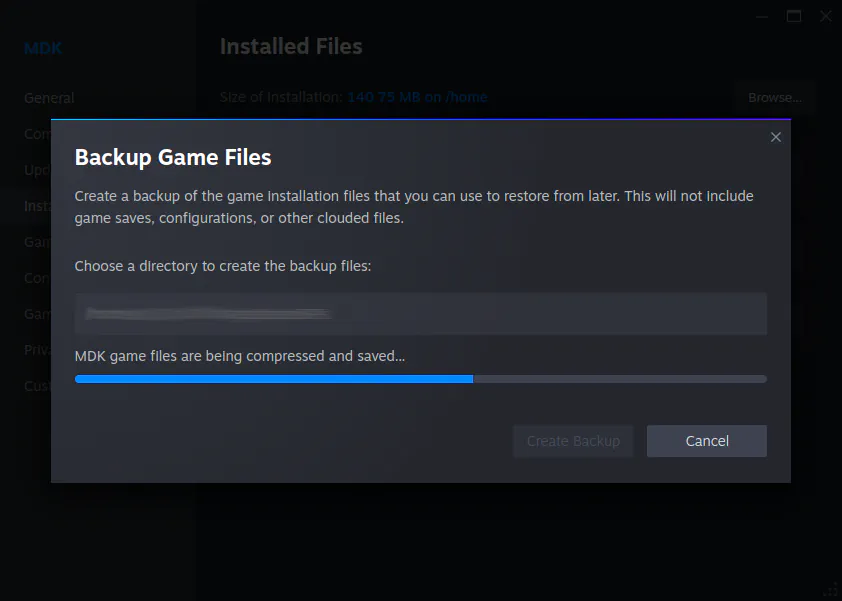Image resolution: width=842 pixels, height=601 pixels.
Task: Select the partially hidden Com sidebar item
Action: (x=37, y=134)
